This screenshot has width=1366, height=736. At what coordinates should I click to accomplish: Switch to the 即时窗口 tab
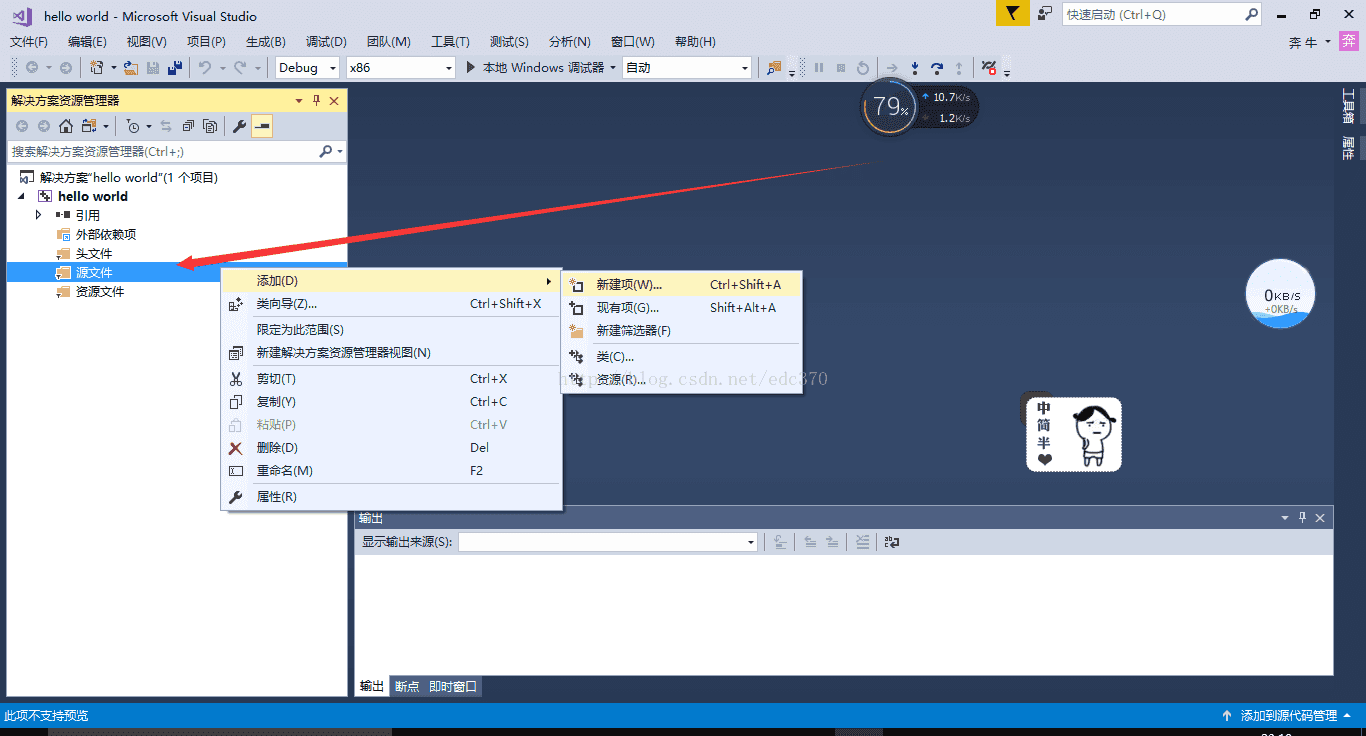[x=453, y=687]
